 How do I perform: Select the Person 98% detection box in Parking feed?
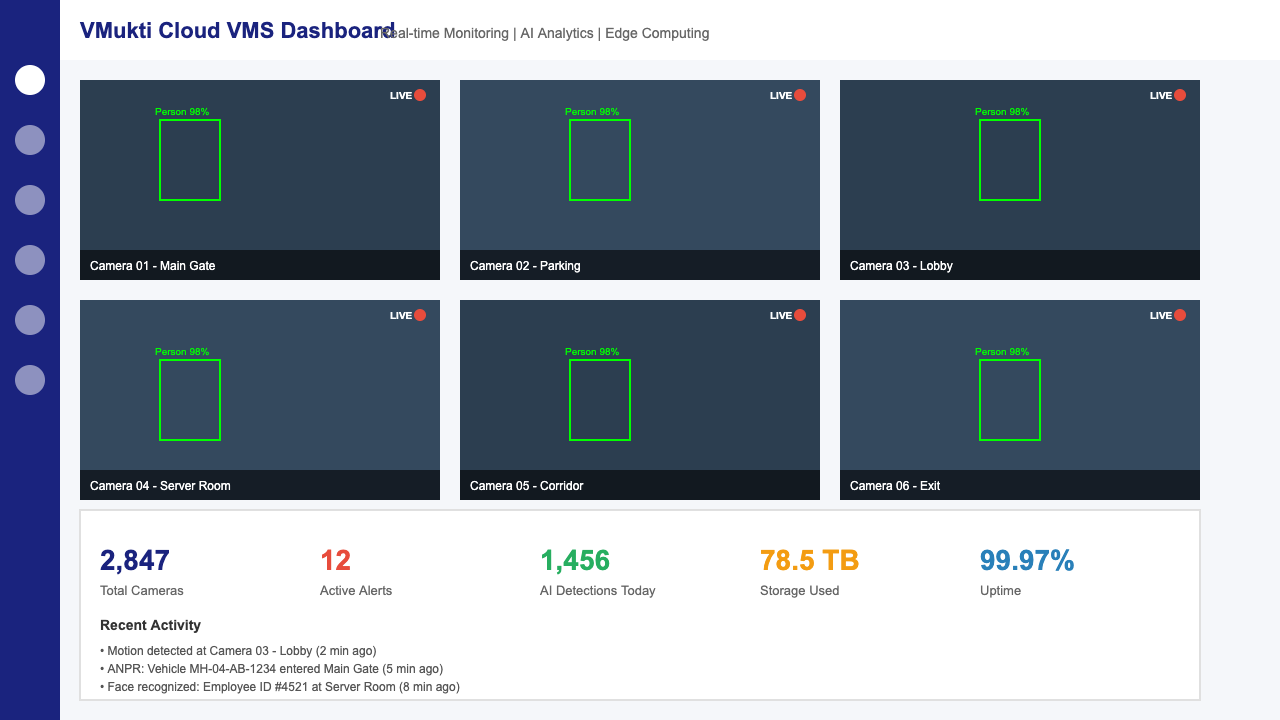coord(600,160)
